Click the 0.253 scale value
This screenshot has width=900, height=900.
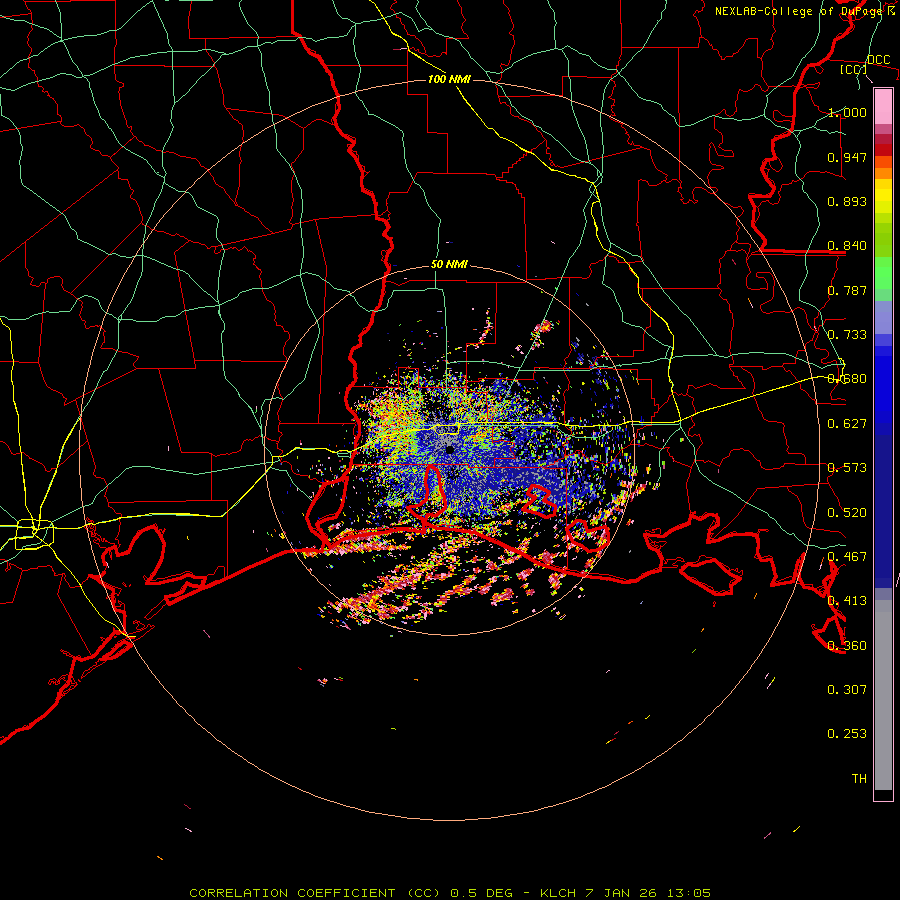click(847, 734)
